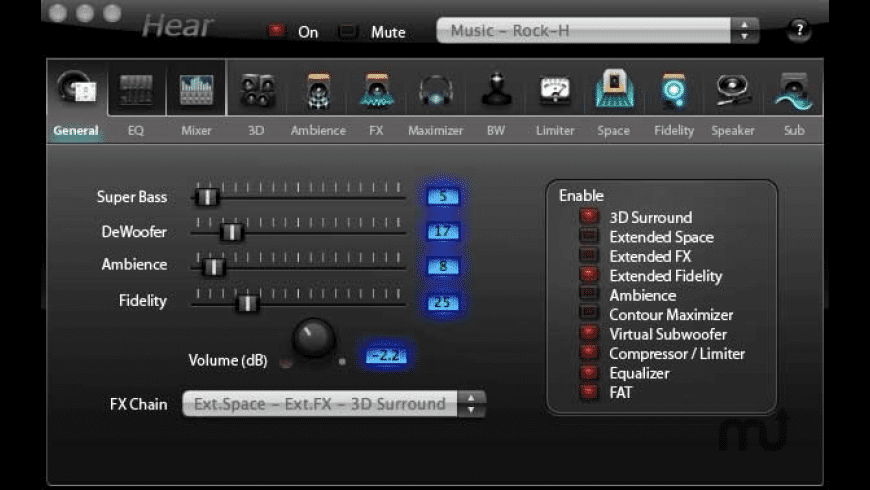Disable Virtual Subwoofer effect

[x=589, y=333]
